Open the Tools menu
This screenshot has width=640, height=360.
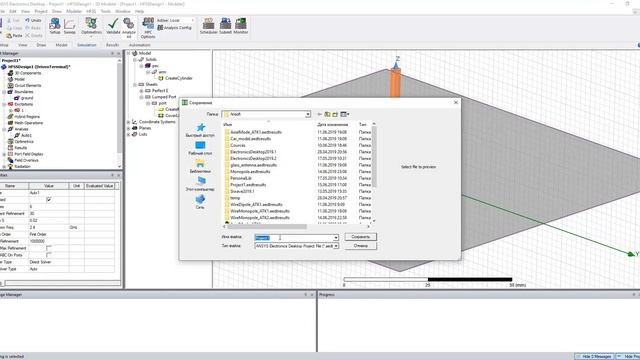[x=105, y=11]
